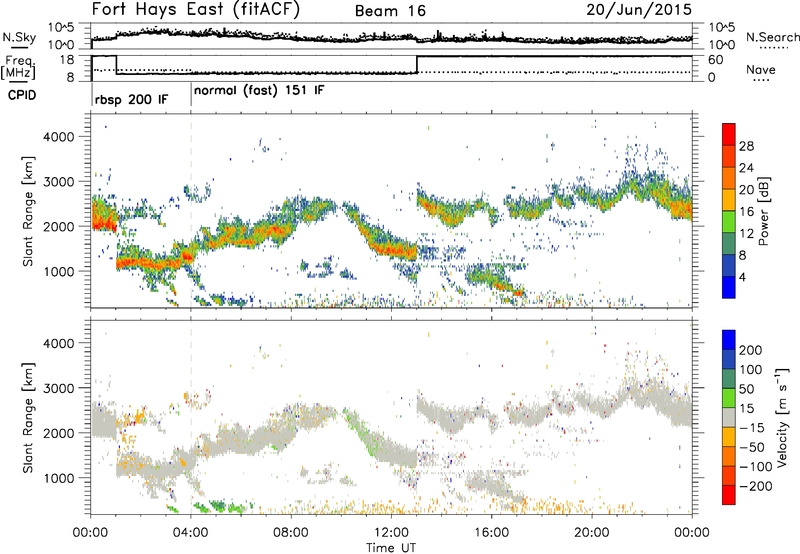
Task: Click the 'Velocity [m s⁻¹]' color bar label
Action: pos(781,417)
